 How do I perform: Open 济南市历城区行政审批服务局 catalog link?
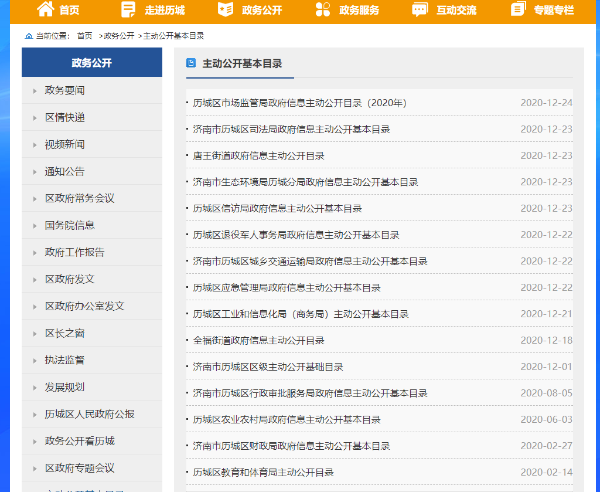point(310,393)
